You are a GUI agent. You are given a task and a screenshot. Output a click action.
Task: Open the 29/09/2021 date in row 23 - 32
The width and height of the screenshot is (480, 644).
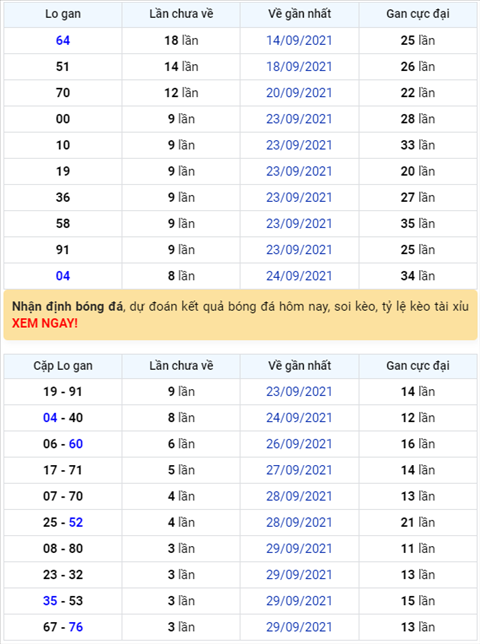299,575
